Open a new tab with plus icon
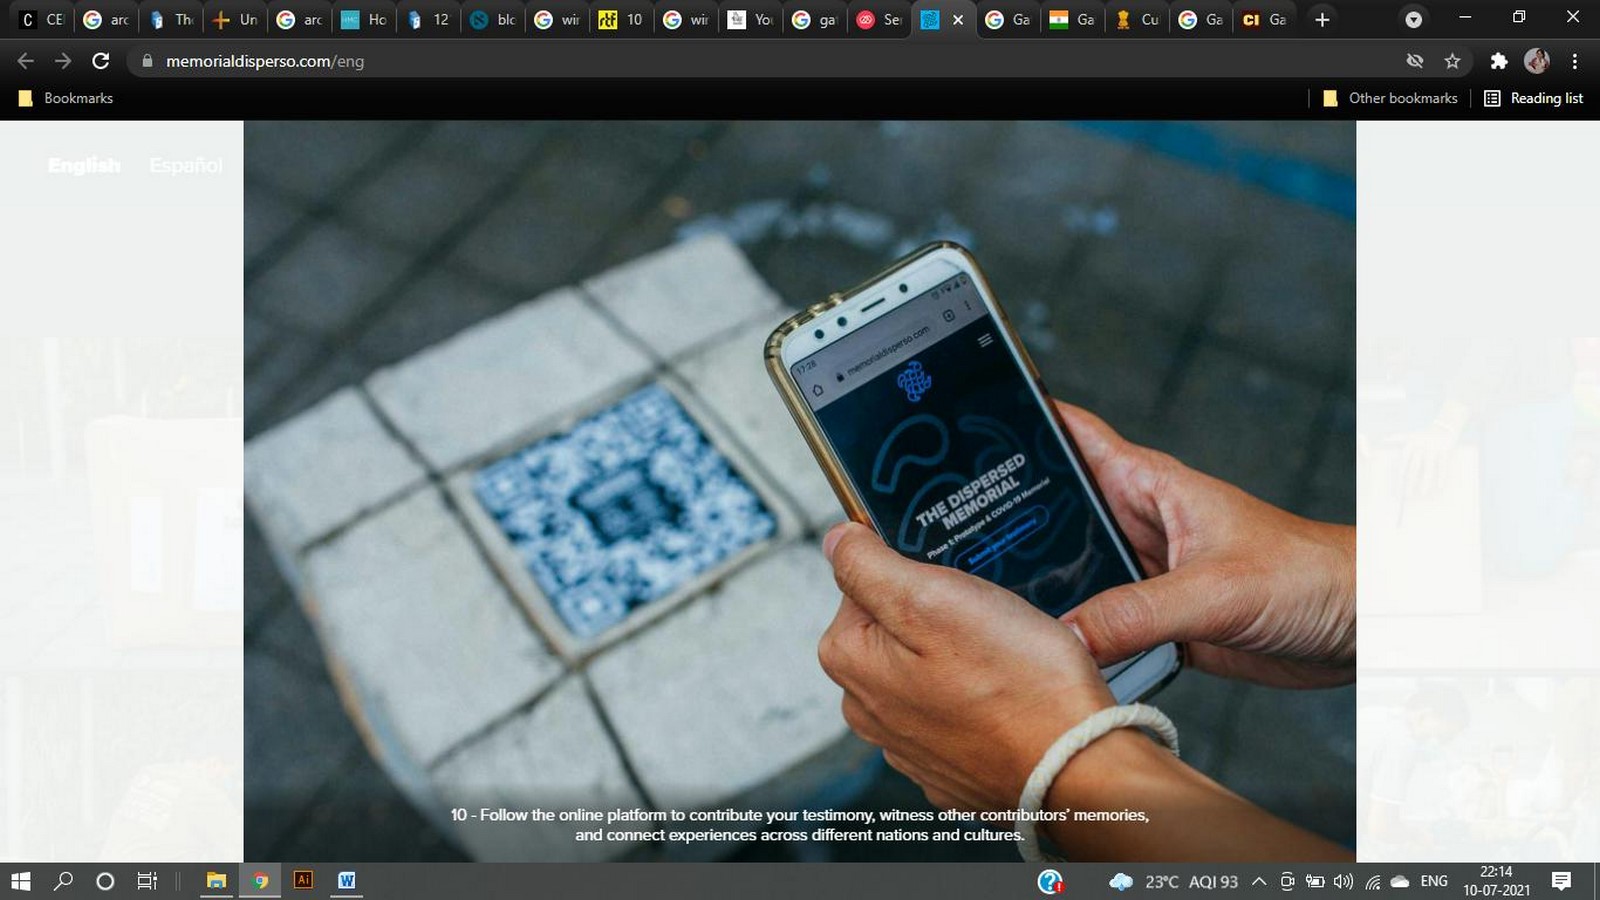 point(1322,19)
